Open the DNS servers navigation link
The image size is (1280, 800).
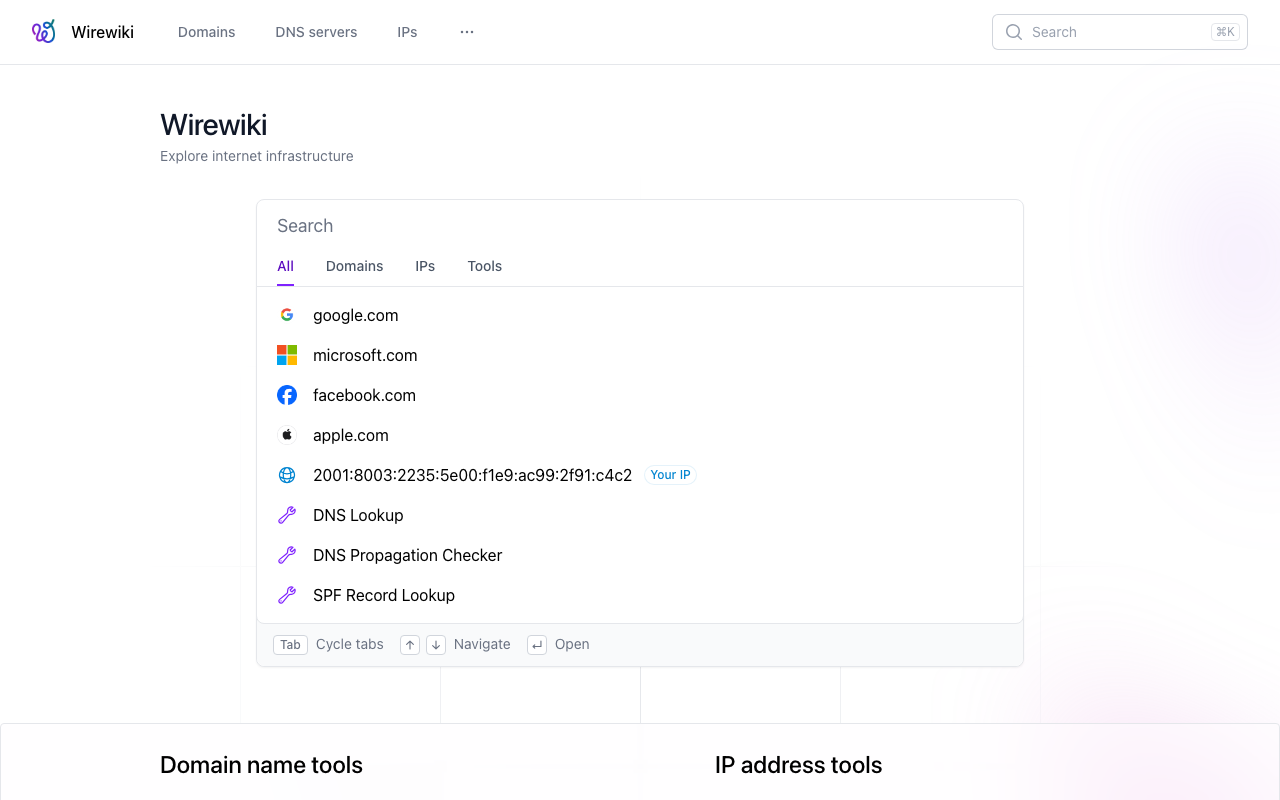316,32
